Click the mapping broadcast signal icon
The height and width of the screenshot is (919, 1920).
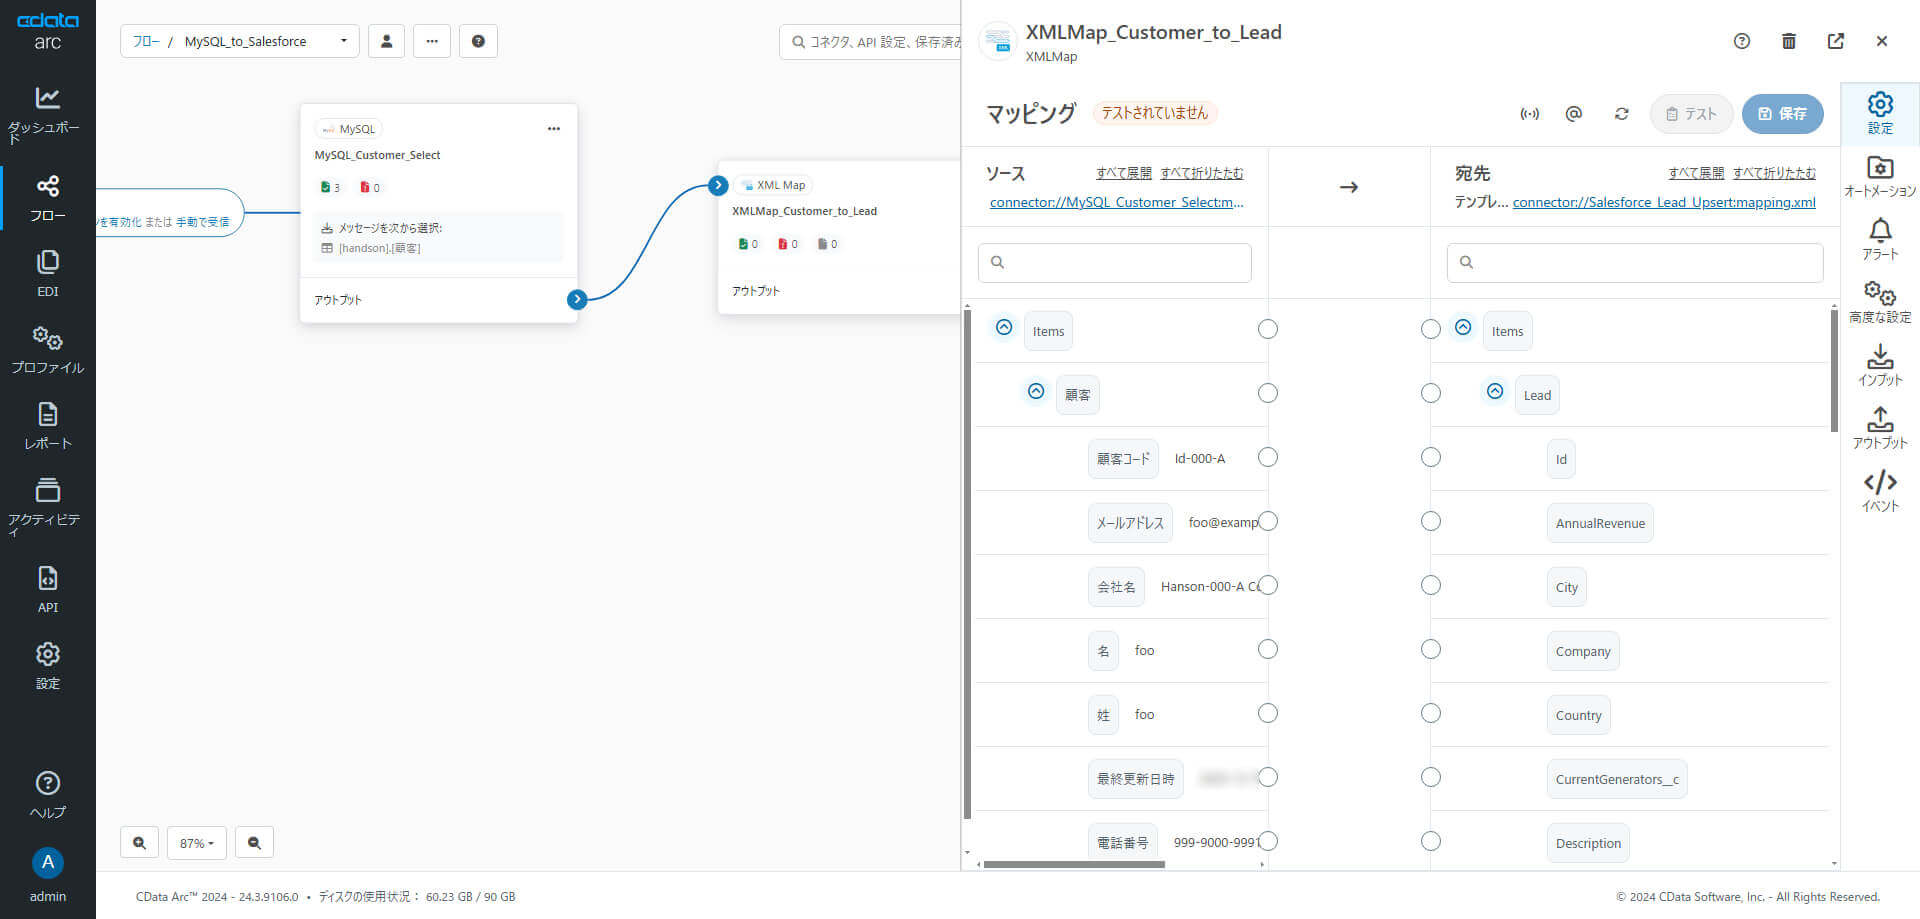(1530, 114)
